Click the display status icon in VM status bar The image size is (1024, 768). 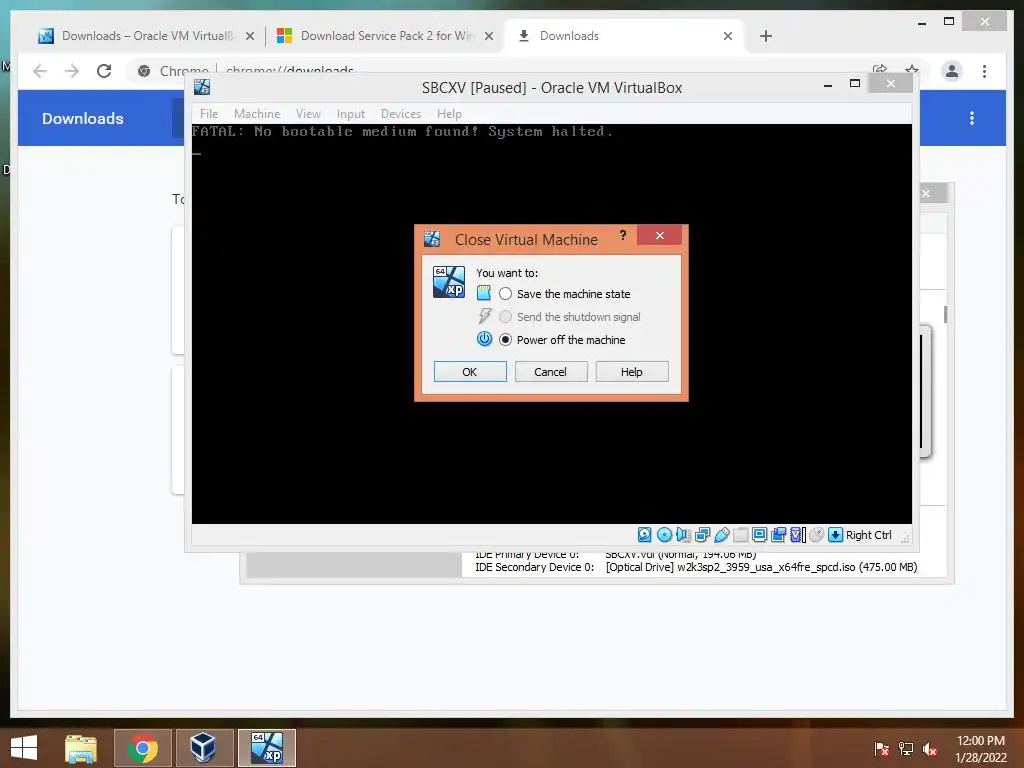tap(760, 535)
